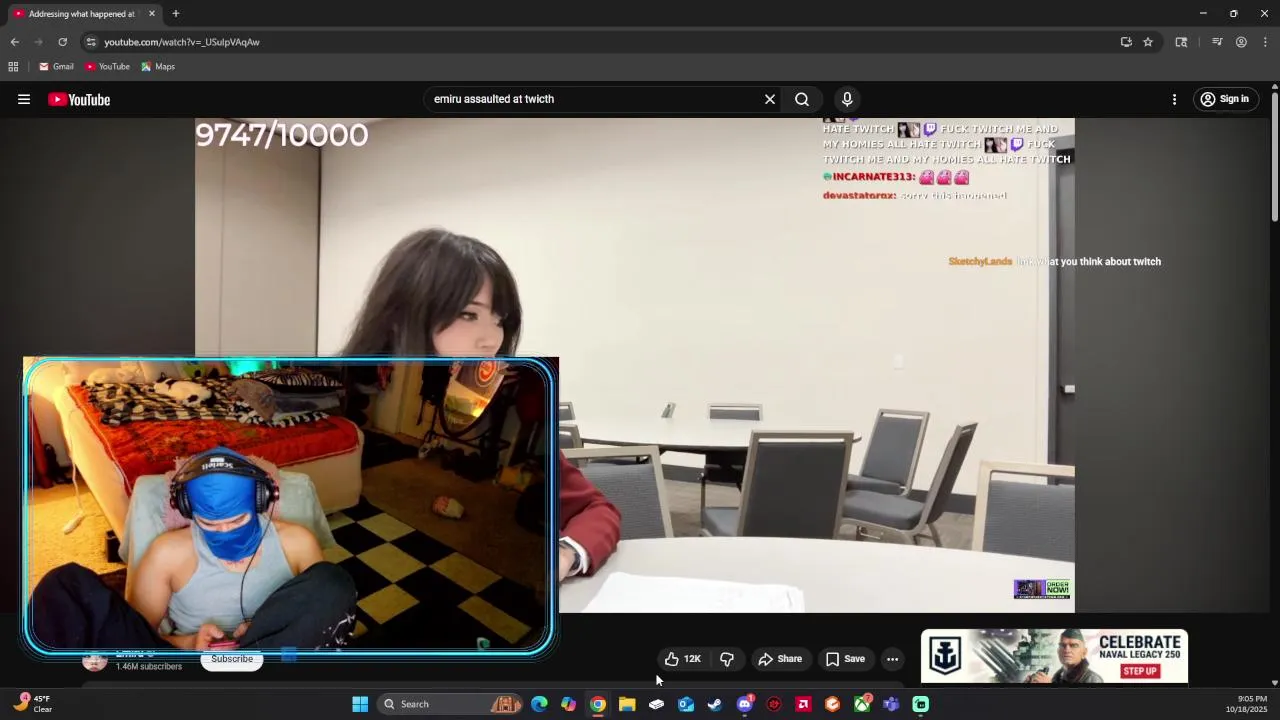Subscribe to the channel
The image size is (1280, 720).
tap(232, 659)
